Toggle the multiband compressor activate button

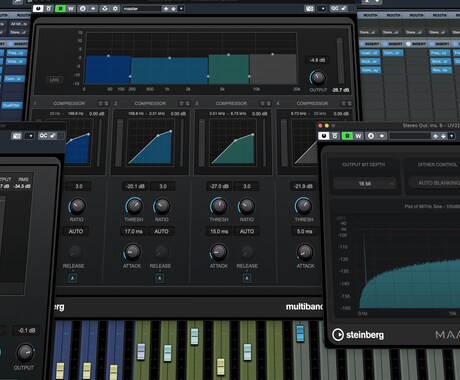click(x=38, y=8)
